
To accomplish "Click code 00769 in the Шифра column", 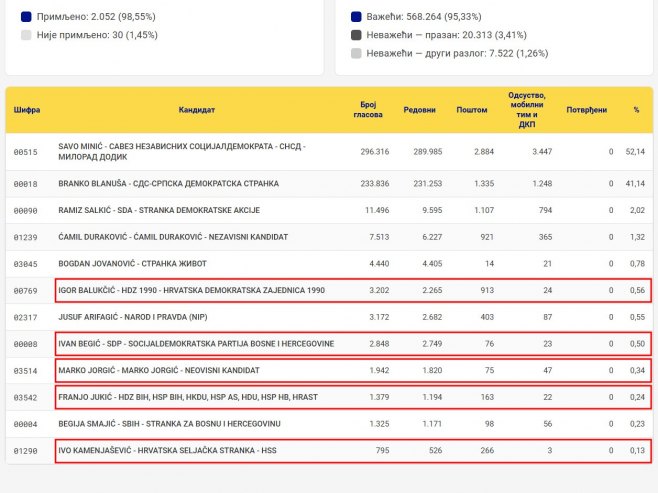I will pyautogui.click(x=26, y=291).
